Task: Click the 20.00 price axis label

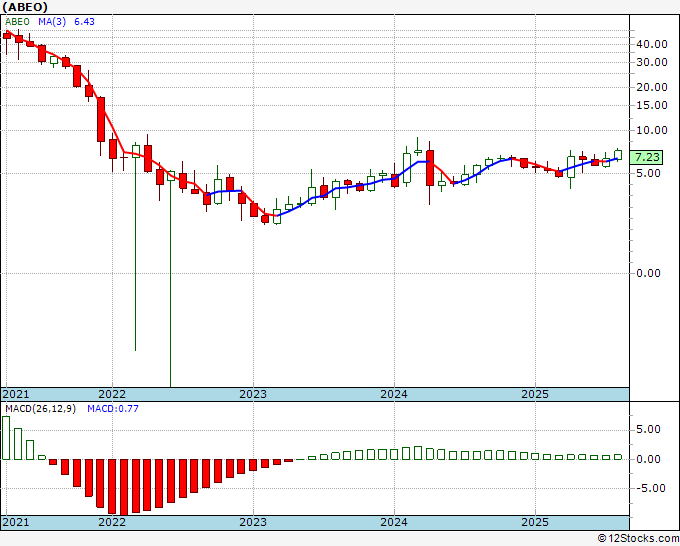Action: [651, 87]
